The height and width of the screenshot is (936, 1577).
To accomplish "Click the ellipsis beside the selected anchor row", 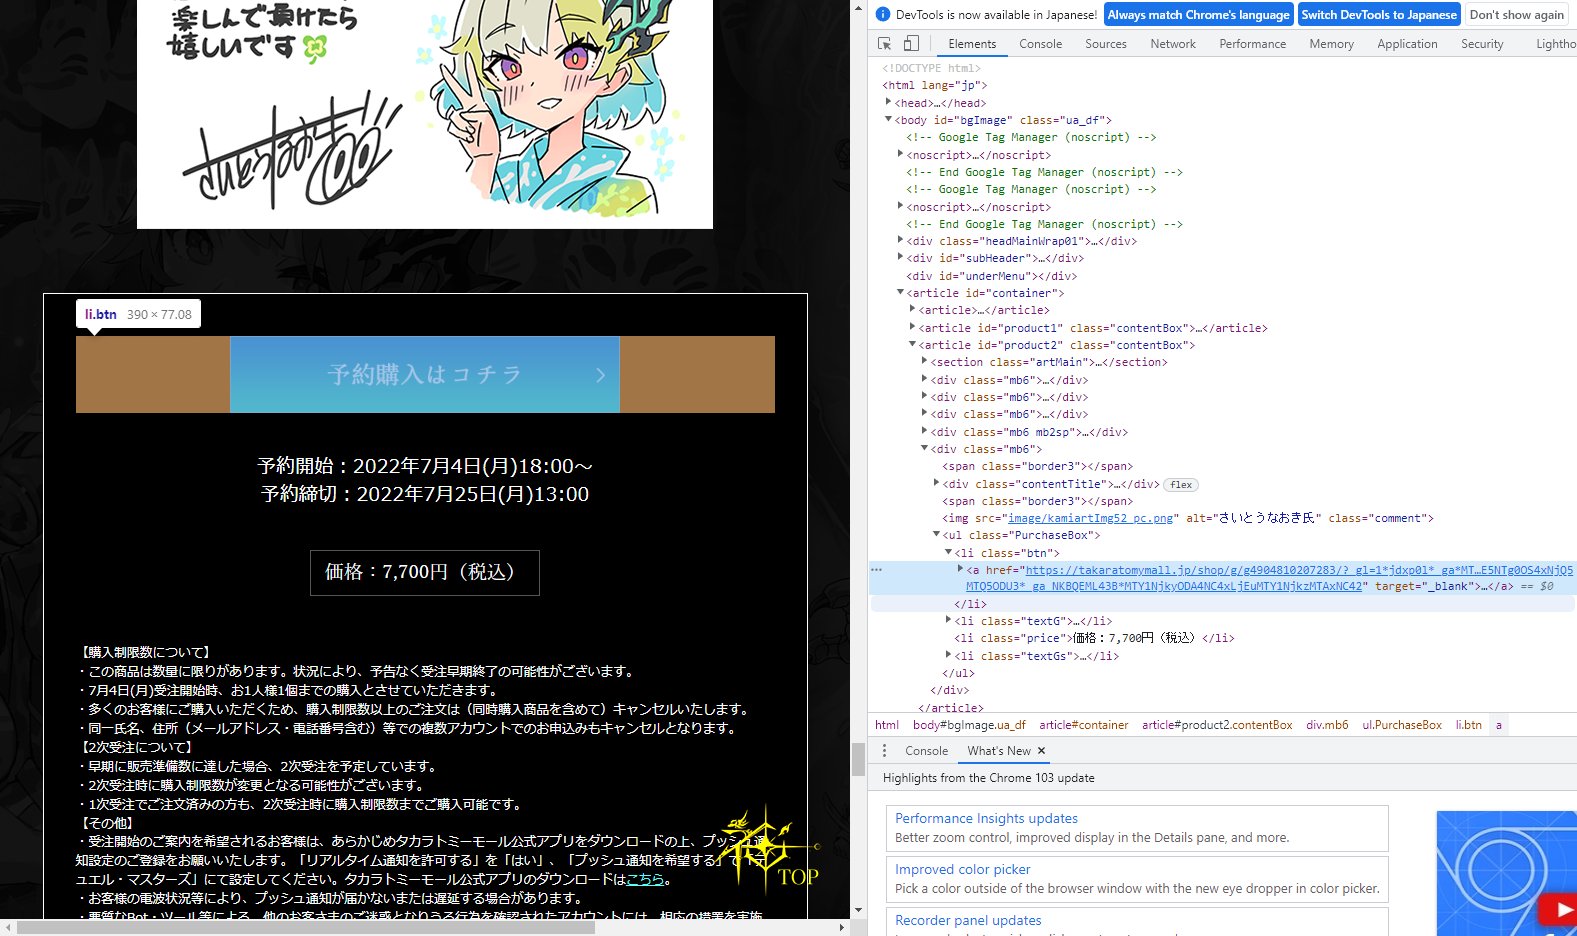I will tap(877, 570).
